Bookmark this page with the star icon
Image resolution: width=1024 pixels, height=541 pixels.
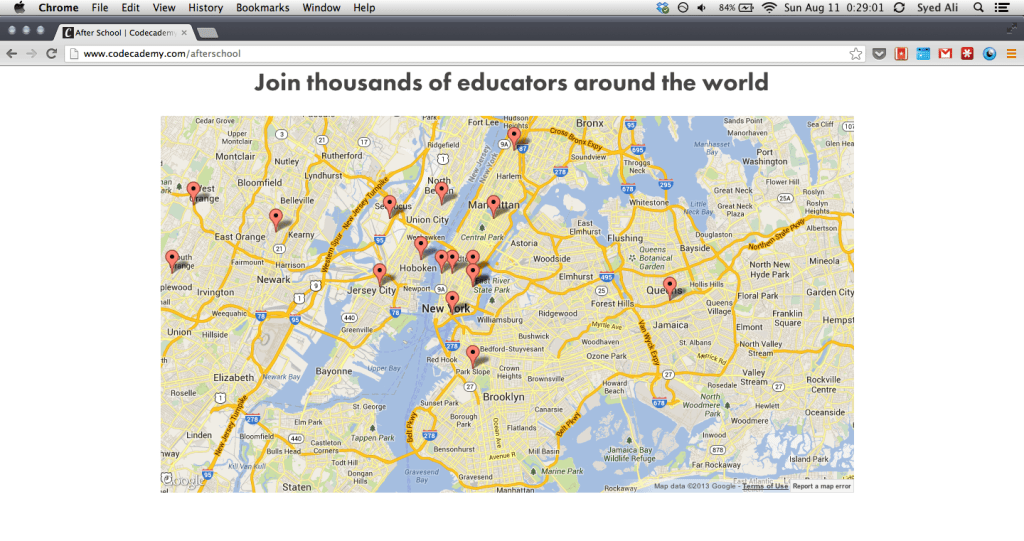[x=856, y=53]
